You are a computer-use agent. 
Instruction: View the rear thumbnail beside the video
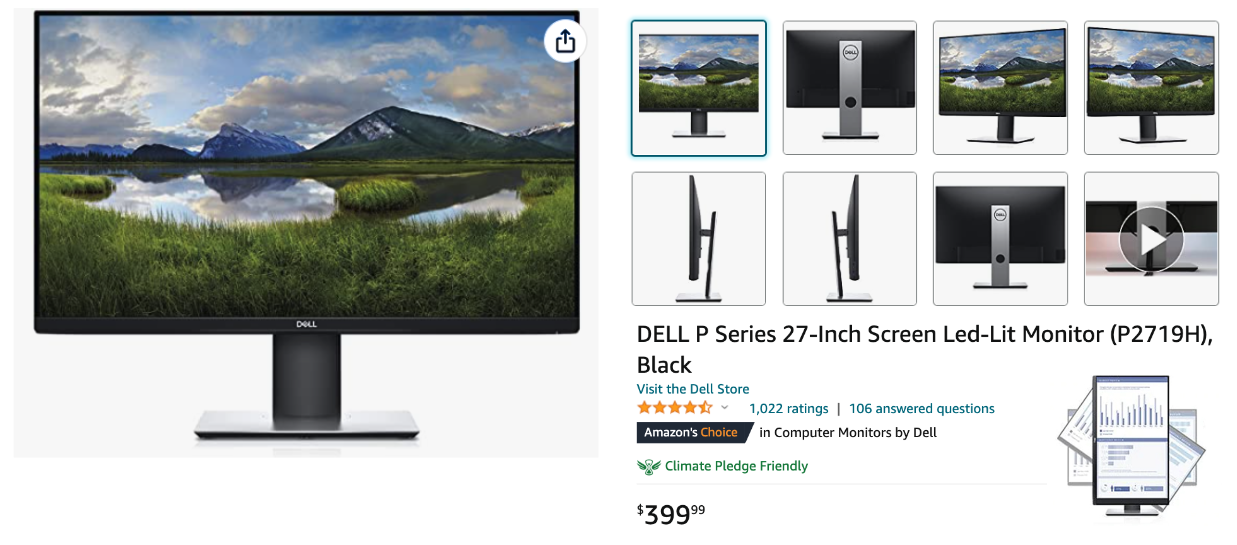[1000, 239]
